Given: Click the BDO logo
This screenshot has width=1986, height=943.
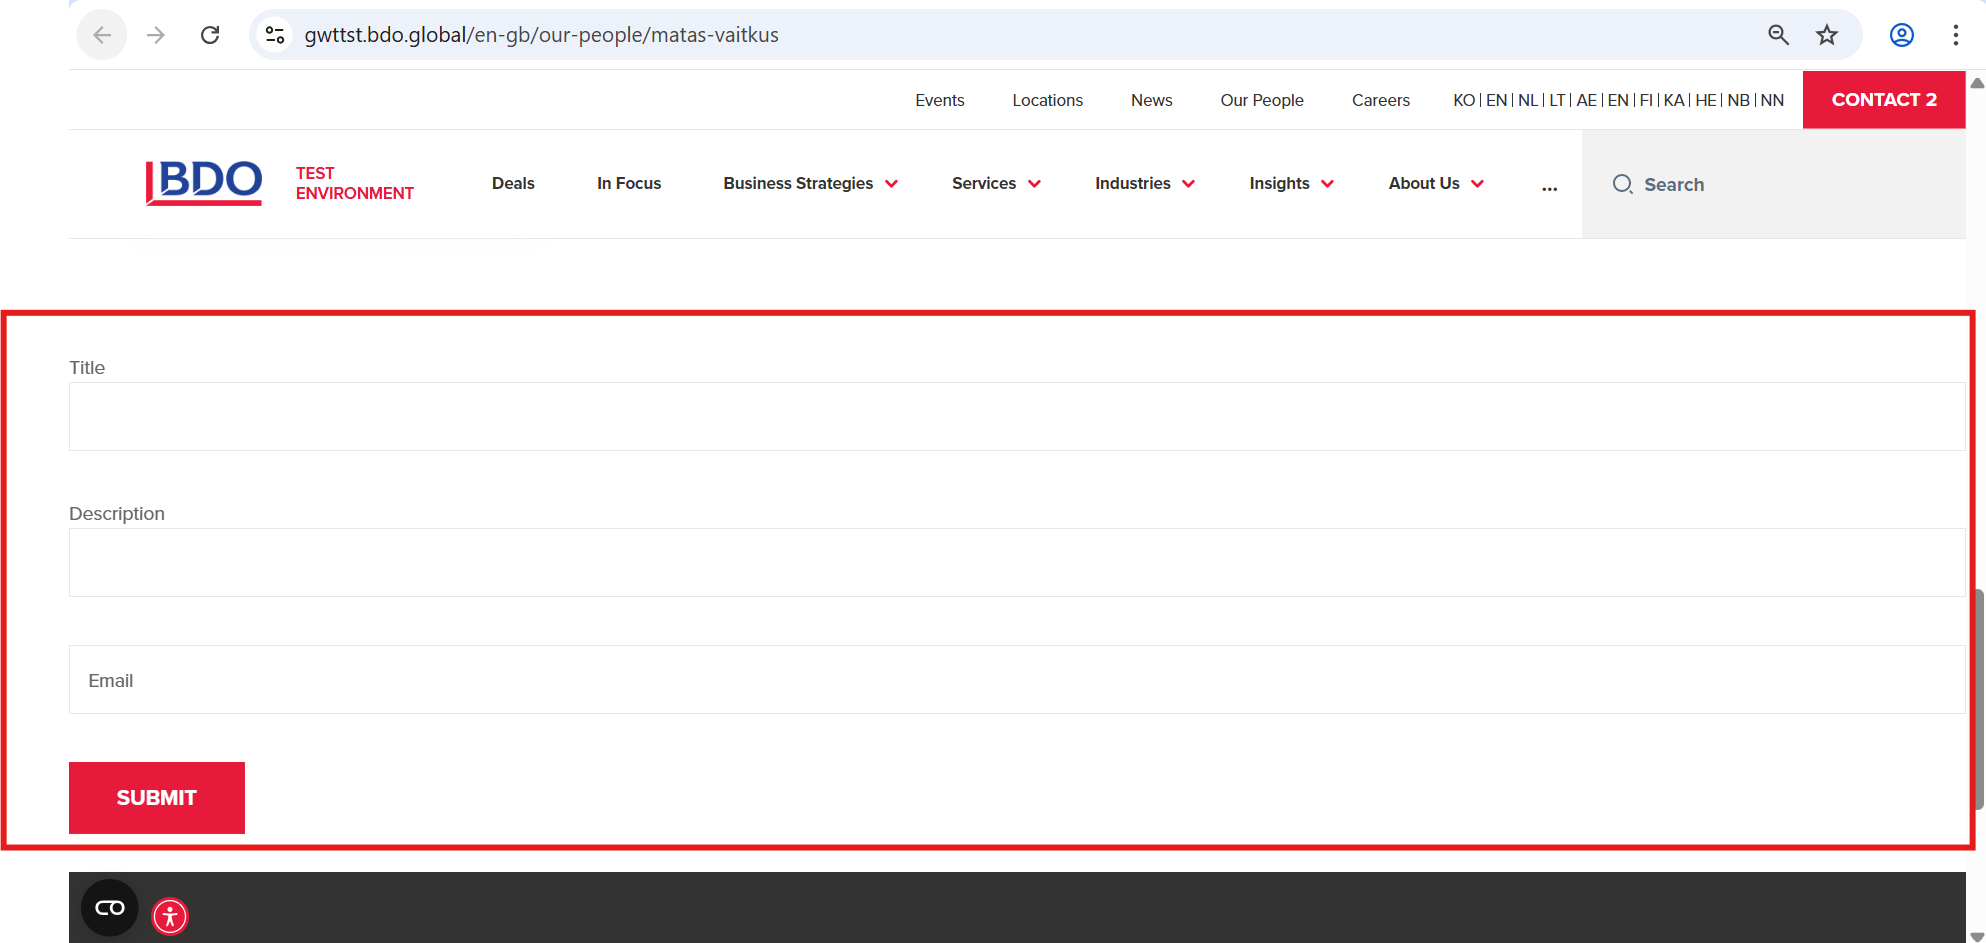Looking at the screenshot, I should tap(204, 183).
